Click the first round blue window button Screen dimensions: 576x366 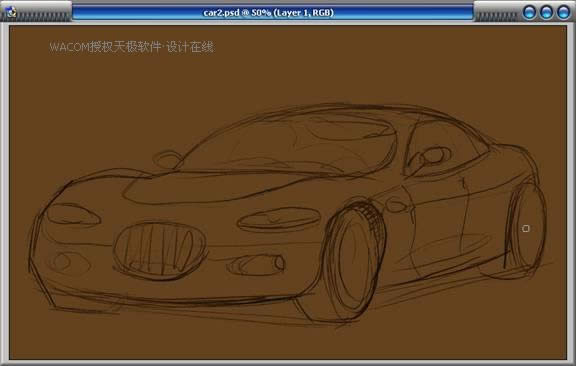click(x=529, y=12)
